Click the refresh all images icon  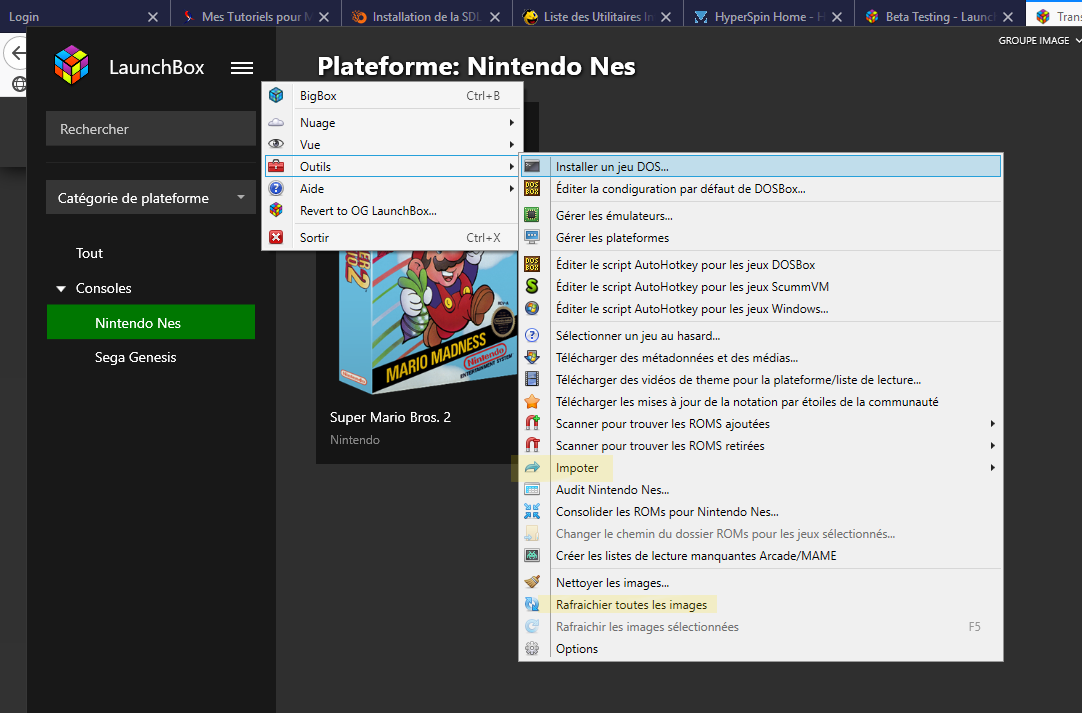point(532,605)
